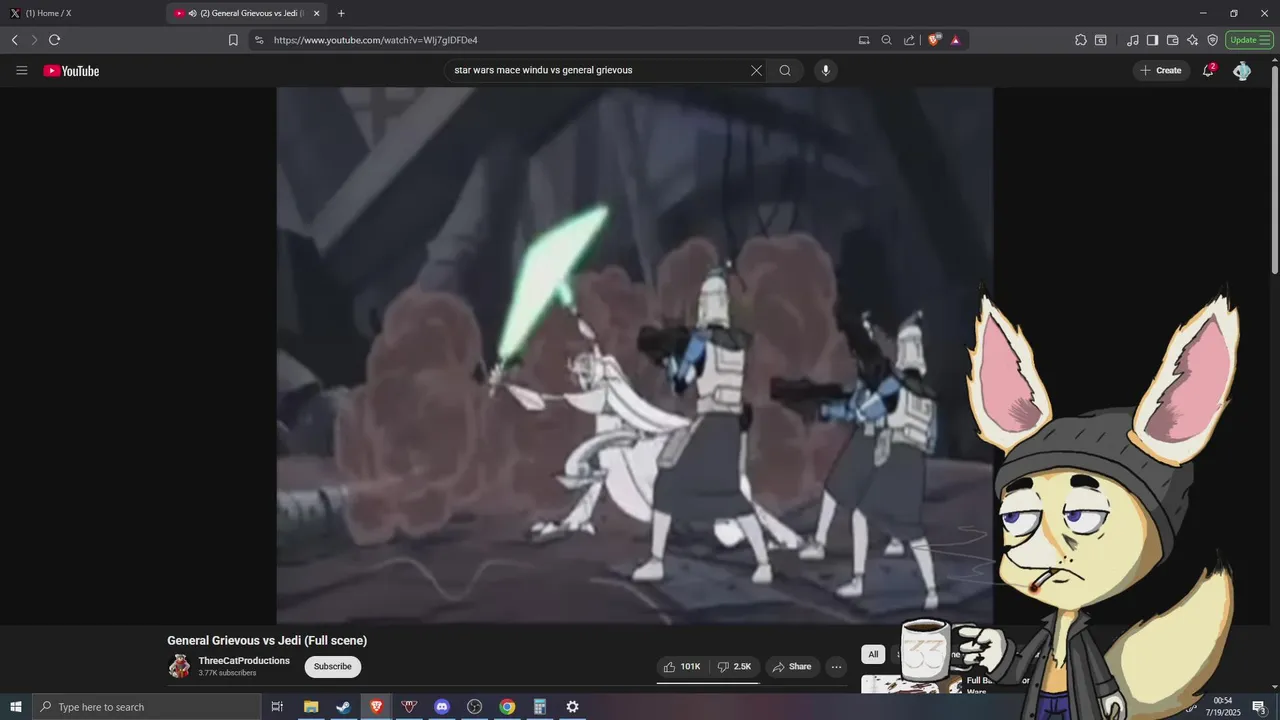Image resolution: width=1280 pixels, height=720 pixels.
Task: Select the General Grievous vs Jedi tab
Action: click(246, 13)
